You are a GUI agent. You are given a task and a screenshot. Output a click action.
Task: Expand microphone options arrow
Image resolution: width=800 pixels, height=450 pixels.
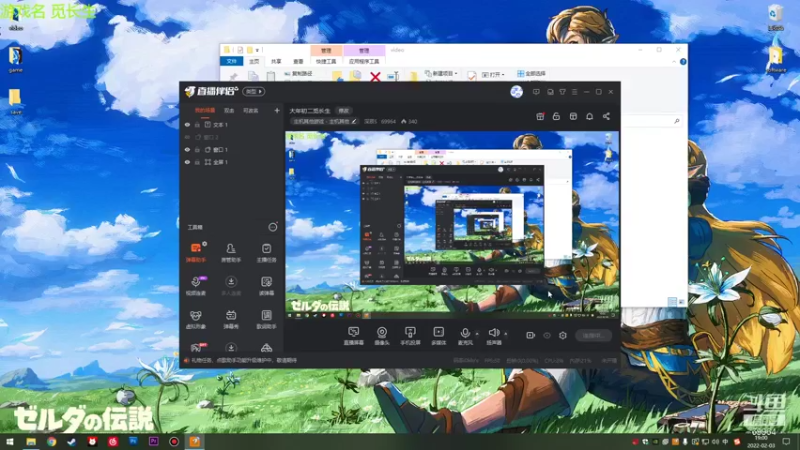coord(477,334)
